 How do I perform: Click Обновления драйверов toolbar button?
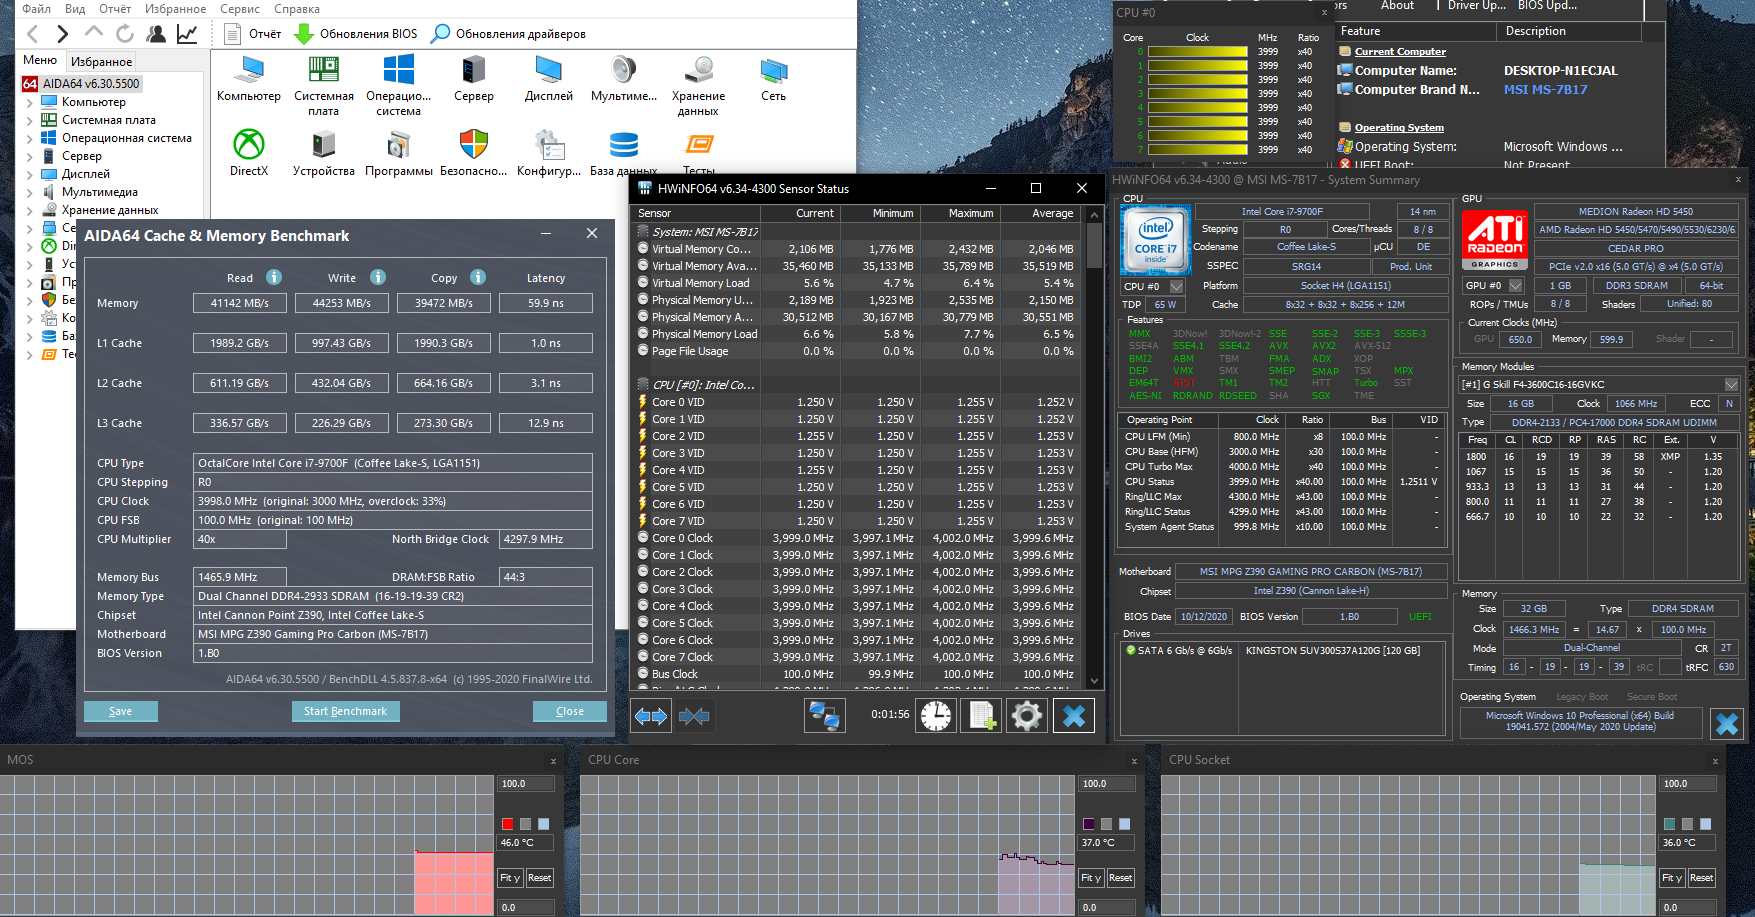(x=508, y=34)
